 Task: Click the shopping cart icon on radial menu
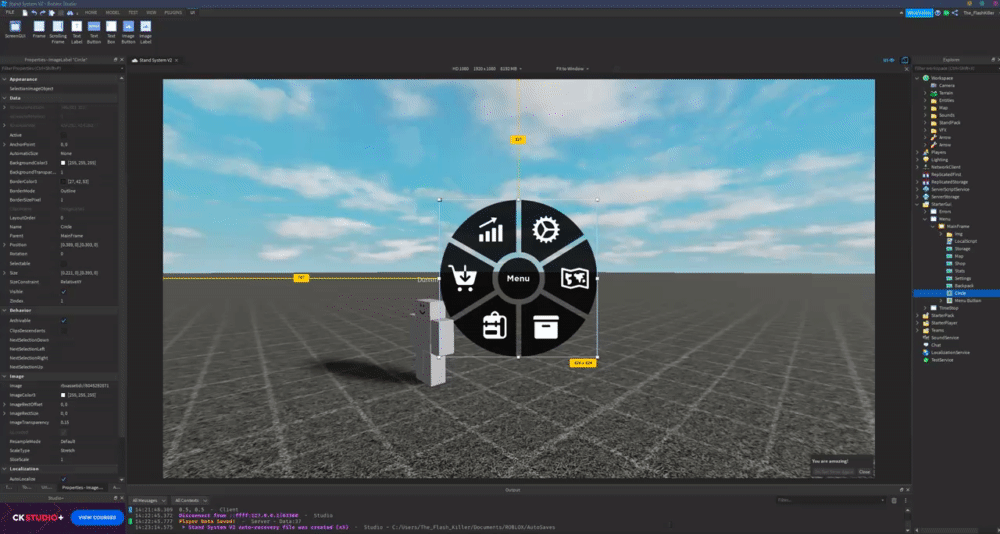coord(462,279)
